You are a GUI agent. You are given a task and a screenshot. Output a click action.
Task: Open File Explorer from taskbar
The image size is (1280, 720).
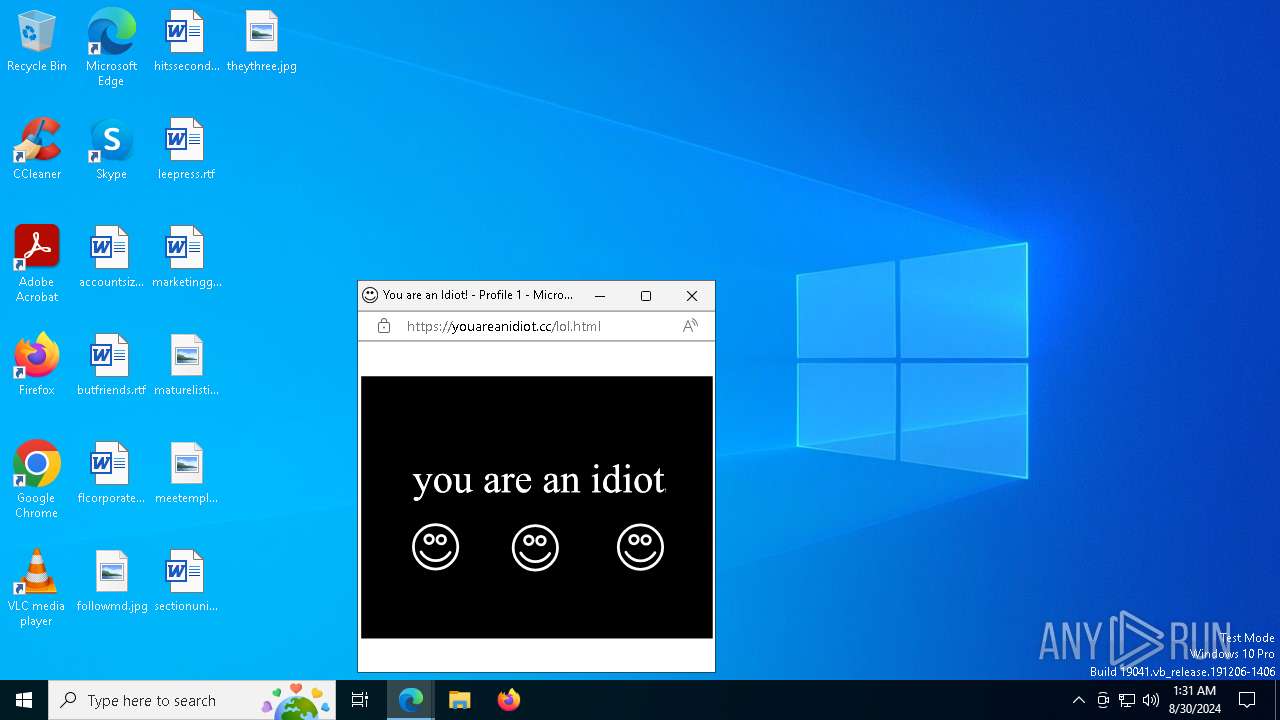(x=460, y=700)
